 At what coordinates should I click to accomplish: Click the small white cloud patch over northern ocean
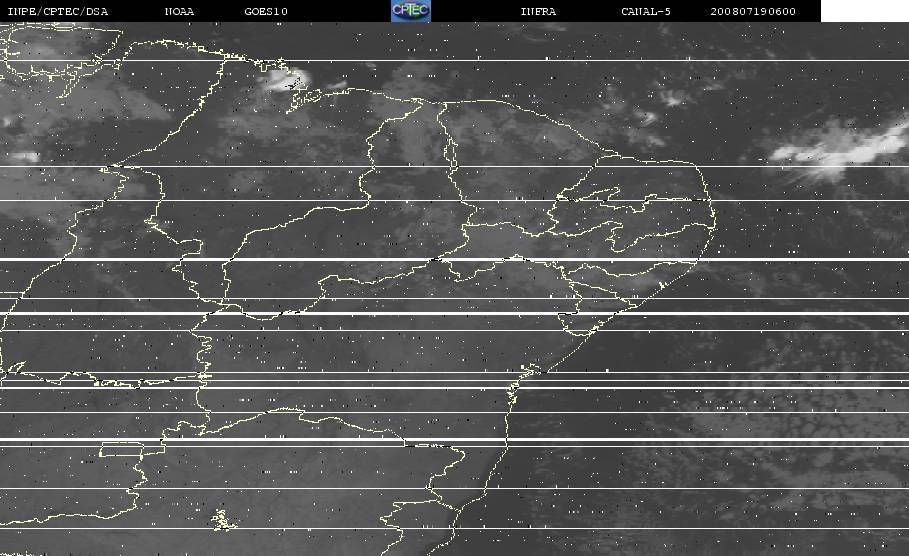click(672, 99)
